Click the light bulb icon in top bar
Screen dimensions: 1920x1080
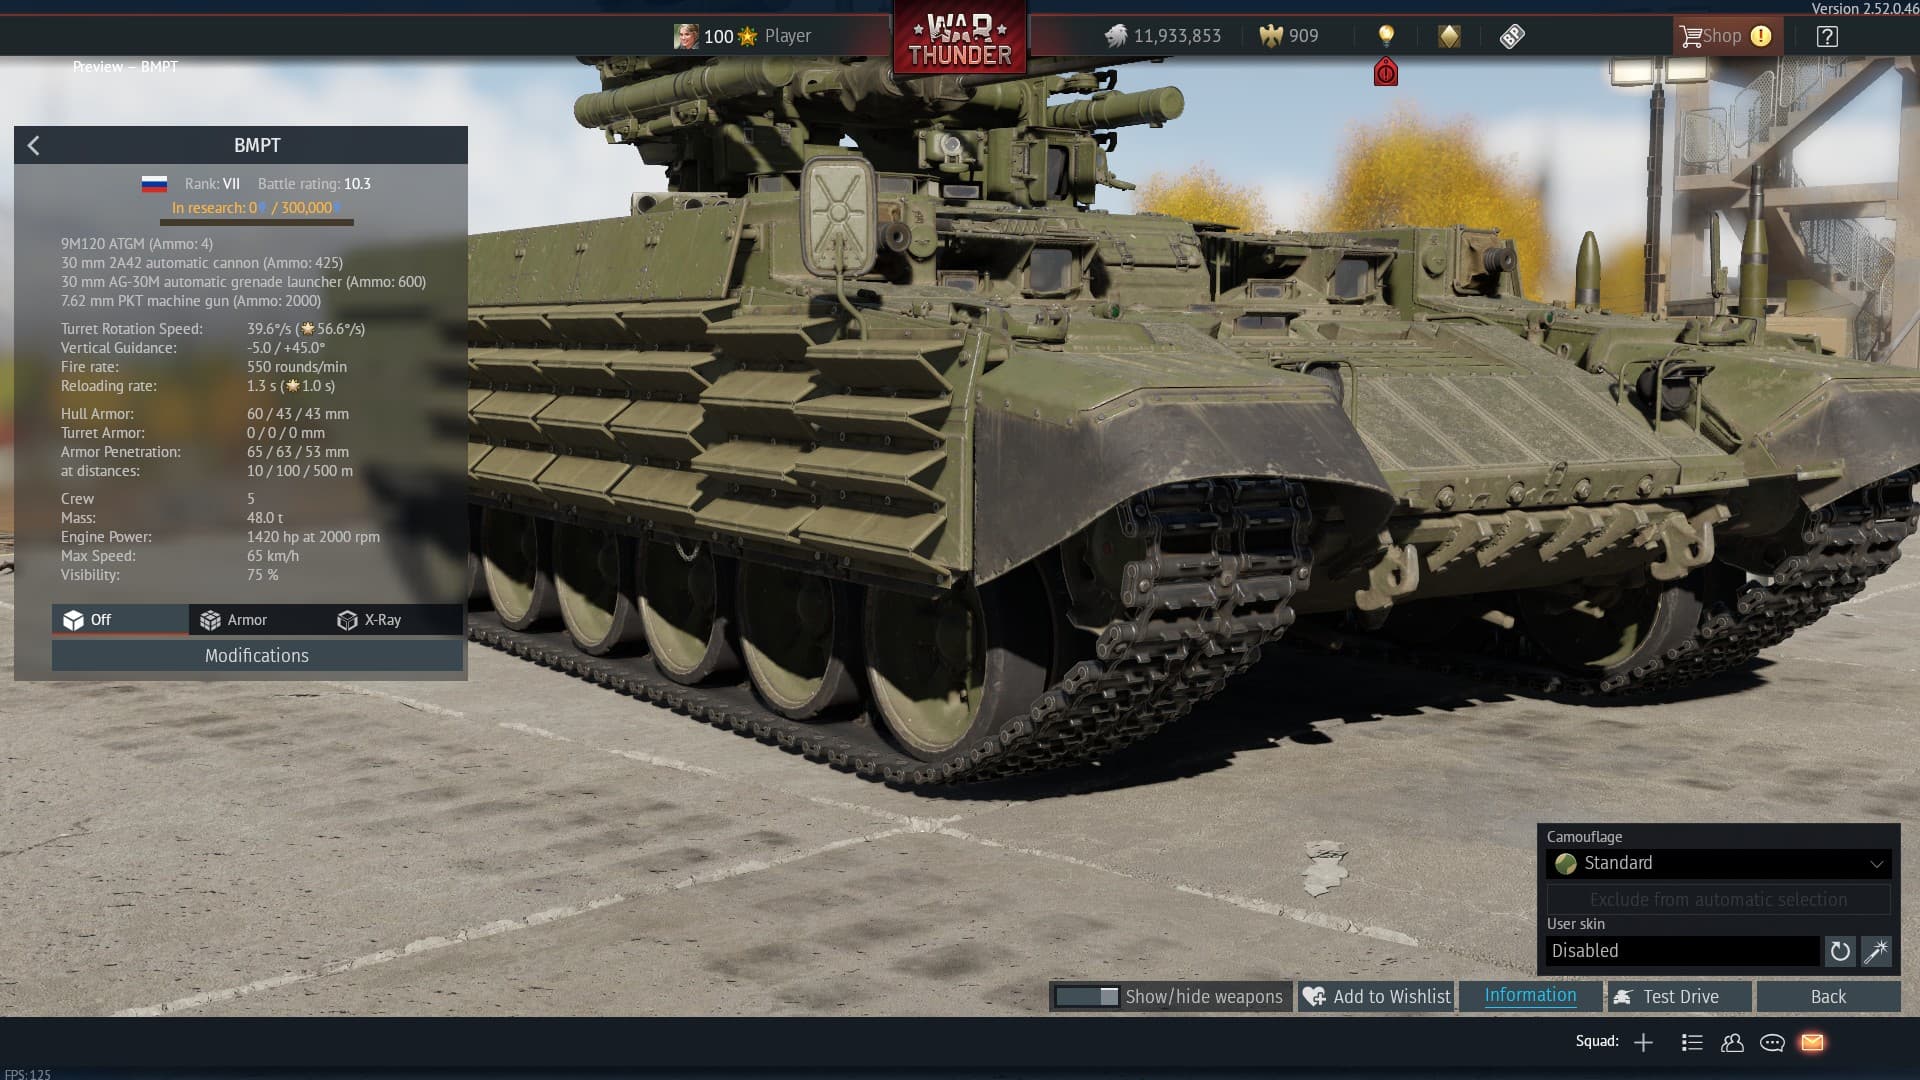click(1386, 36)
